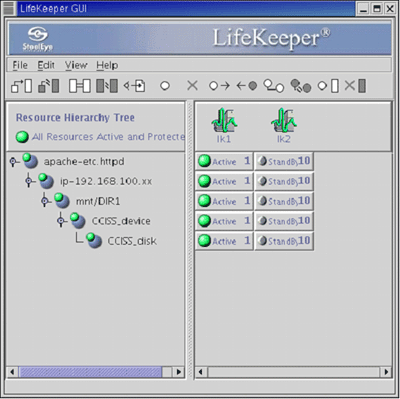The height and width of the screenshot is (399, 400).
Task: Click the Delete Resource Hierarchy X icon
Action: (x=192, y=86)
